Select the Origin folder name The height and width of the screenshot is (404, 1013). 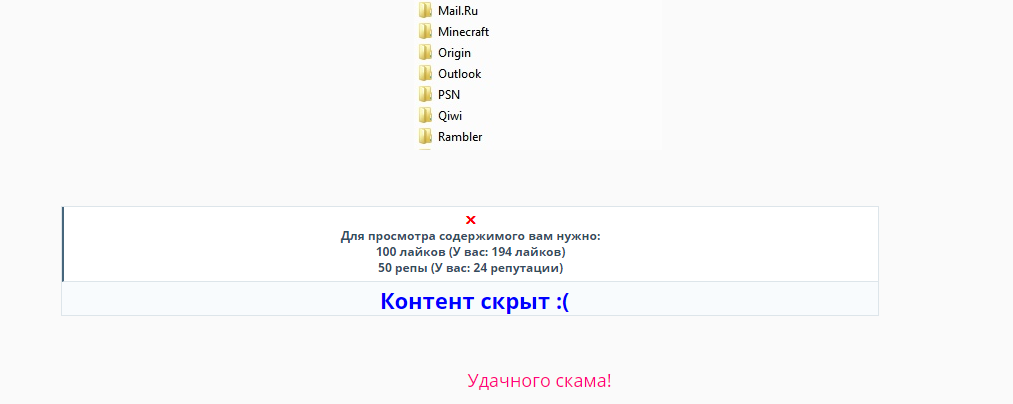tap(454, 53)
